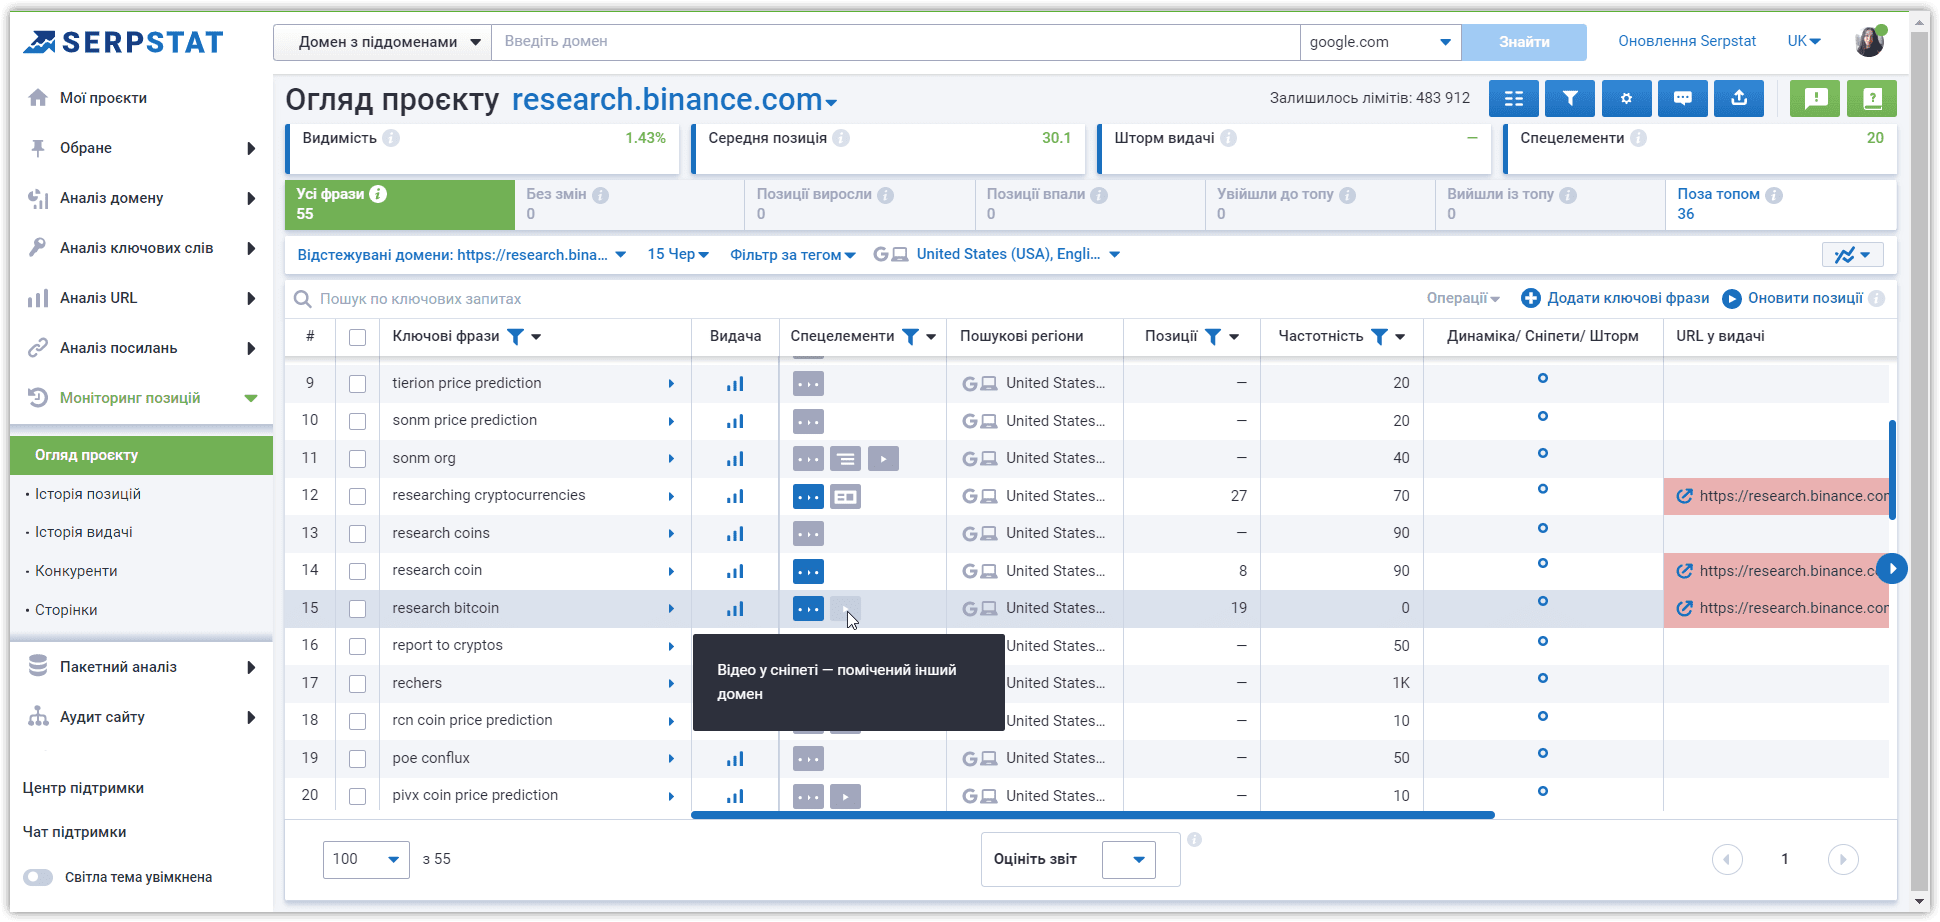The width and height of the screenshot is (1940, 922).
Task: Expand Аналіз домену sidebar menu
Action: pyautogui.click(x=142, y=198)
